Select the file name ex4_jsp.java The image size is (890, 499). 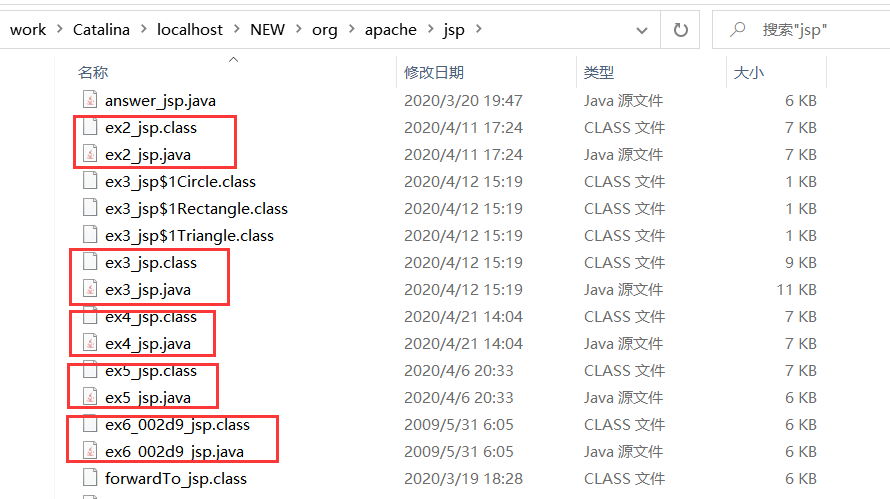coord(148,344)
